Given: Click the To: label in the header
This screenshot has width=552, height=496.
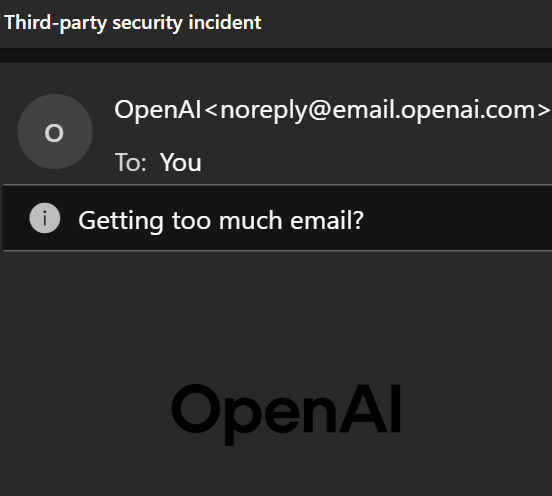Looking at the screenshot, I should point(131,163).
